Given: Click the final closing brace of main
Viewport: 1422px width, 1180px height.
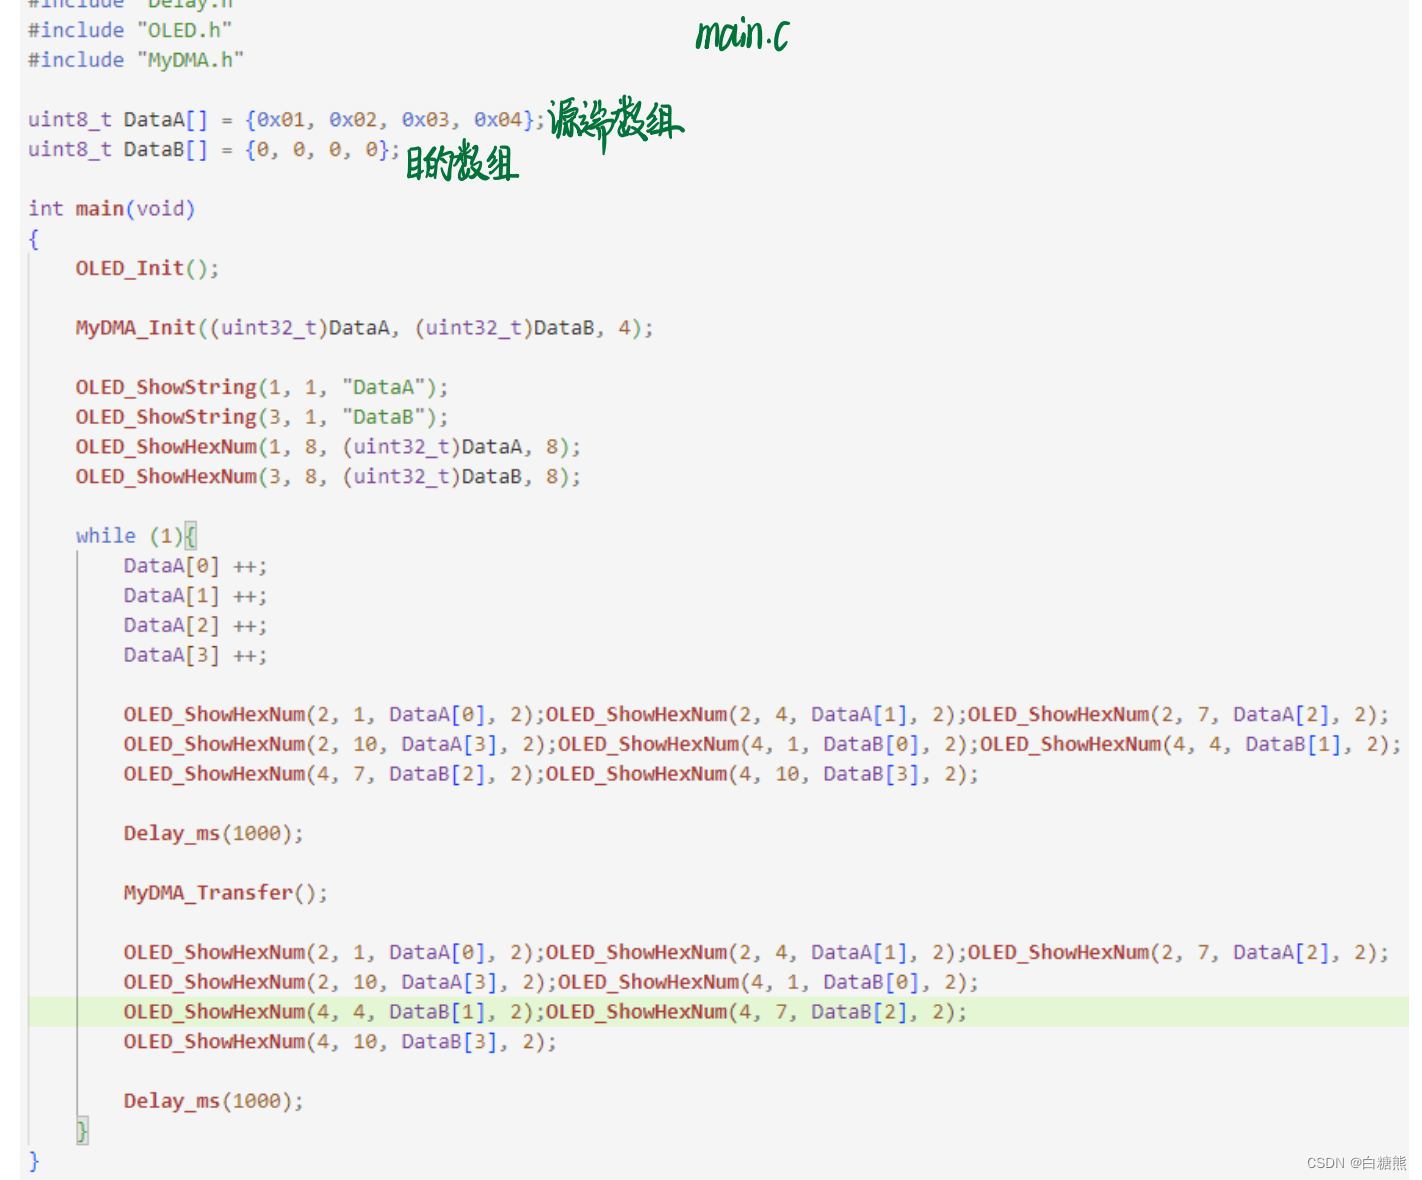Looking at the screenshot, I should pyautogui.click(x=34, y=1160).
